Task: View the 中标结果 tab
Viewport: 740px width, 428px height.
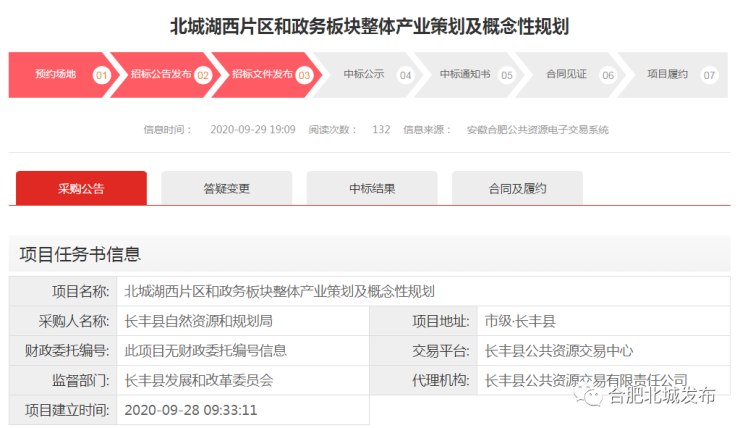Action: 371,188
